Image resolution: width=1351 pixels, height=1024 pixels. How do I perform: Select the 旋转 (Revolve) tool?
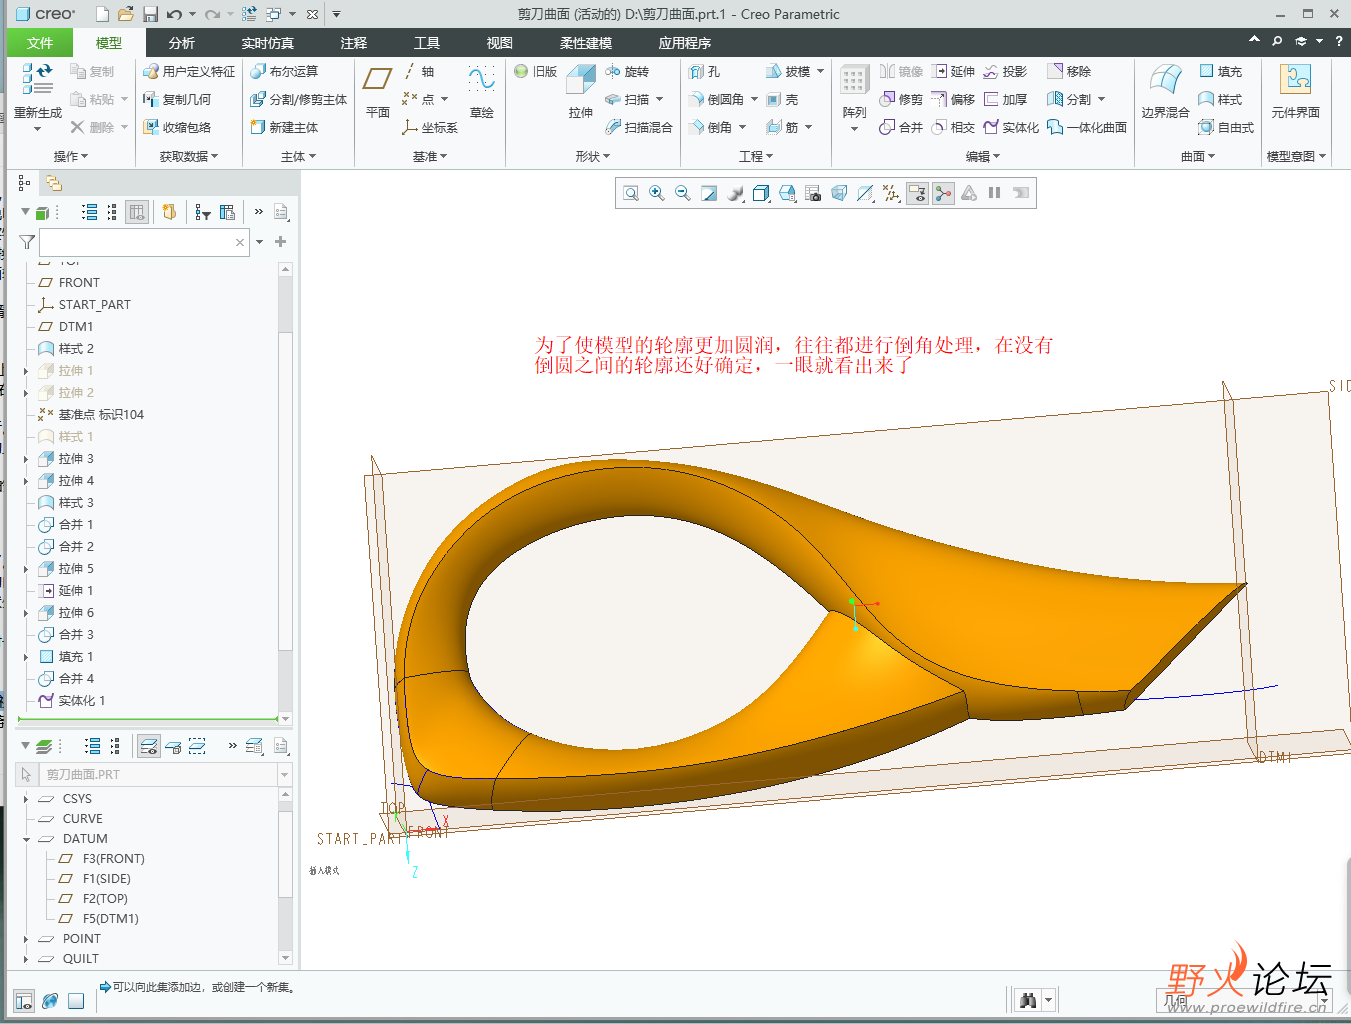[x=627, y=72]
